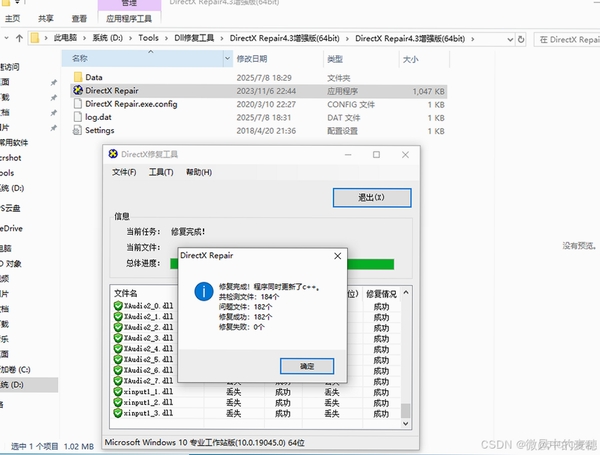Open the 名称 column filter dropdown

click(227, 59)
